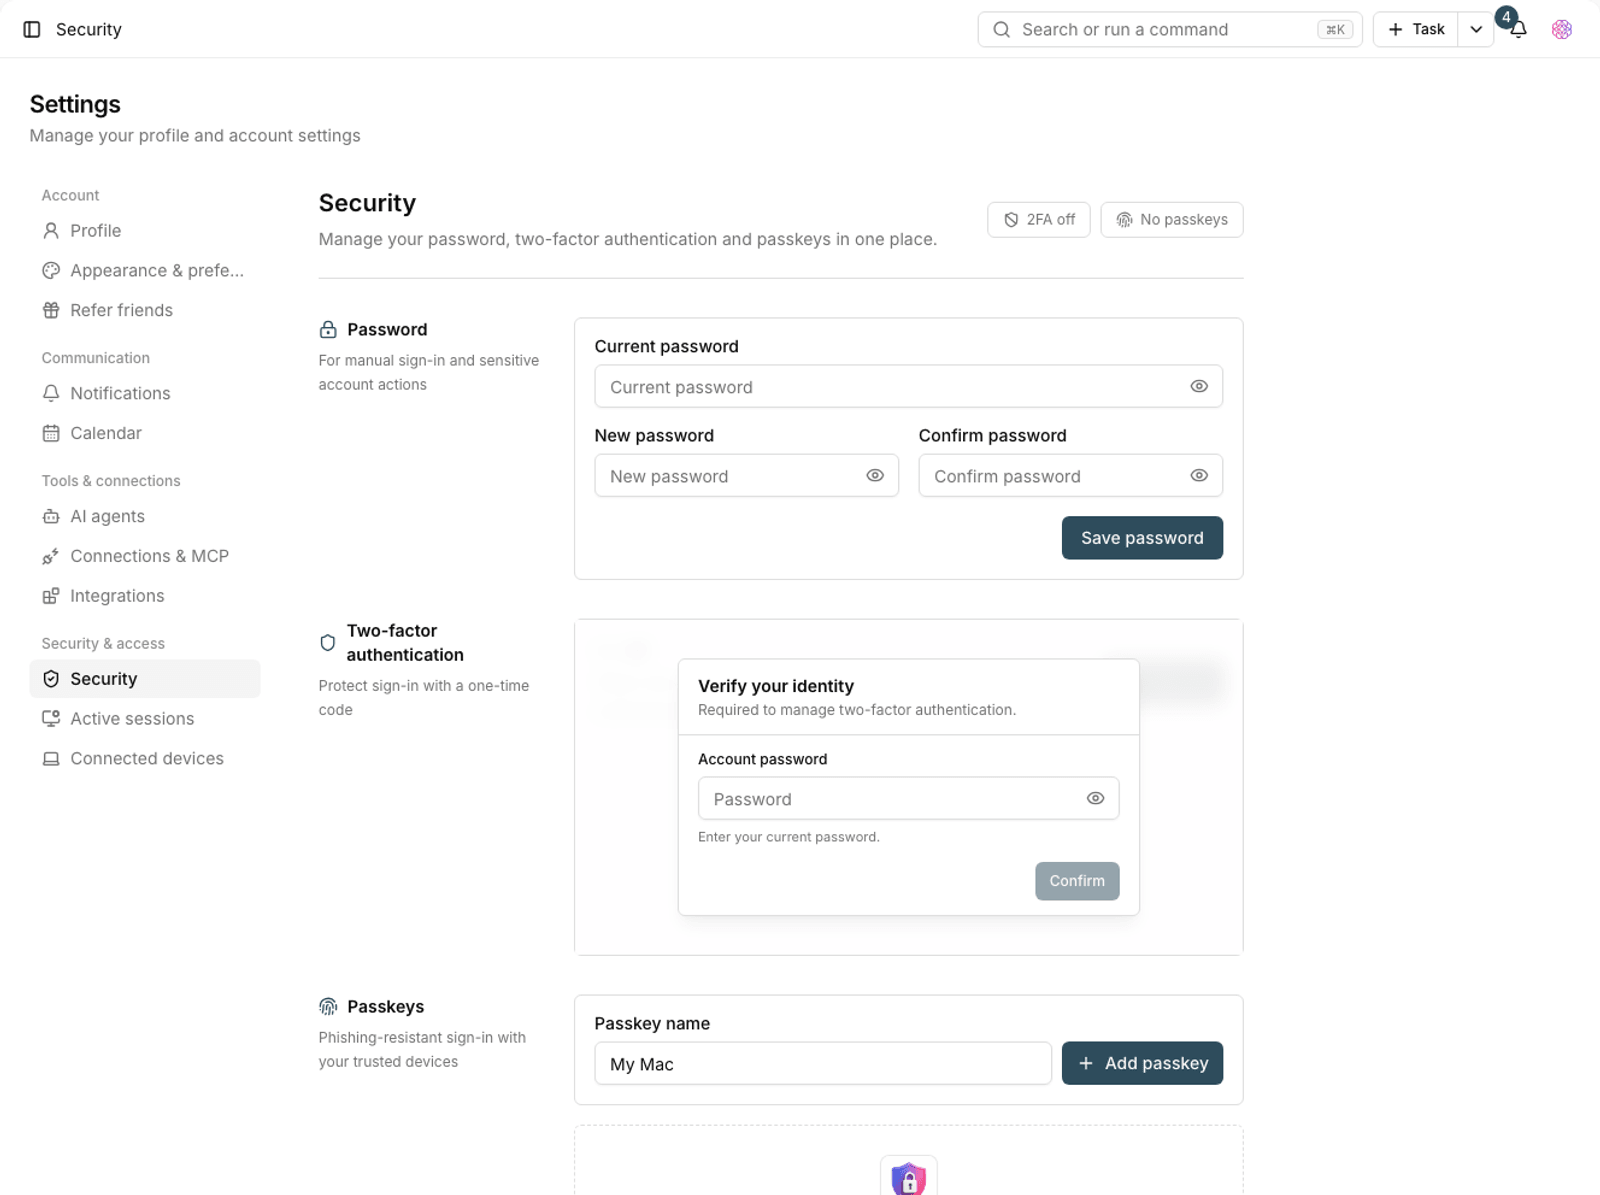This screenshot has height=1195, width=1600.
Task: Toggle the sidebar panel icon
Action: [32, 29]
